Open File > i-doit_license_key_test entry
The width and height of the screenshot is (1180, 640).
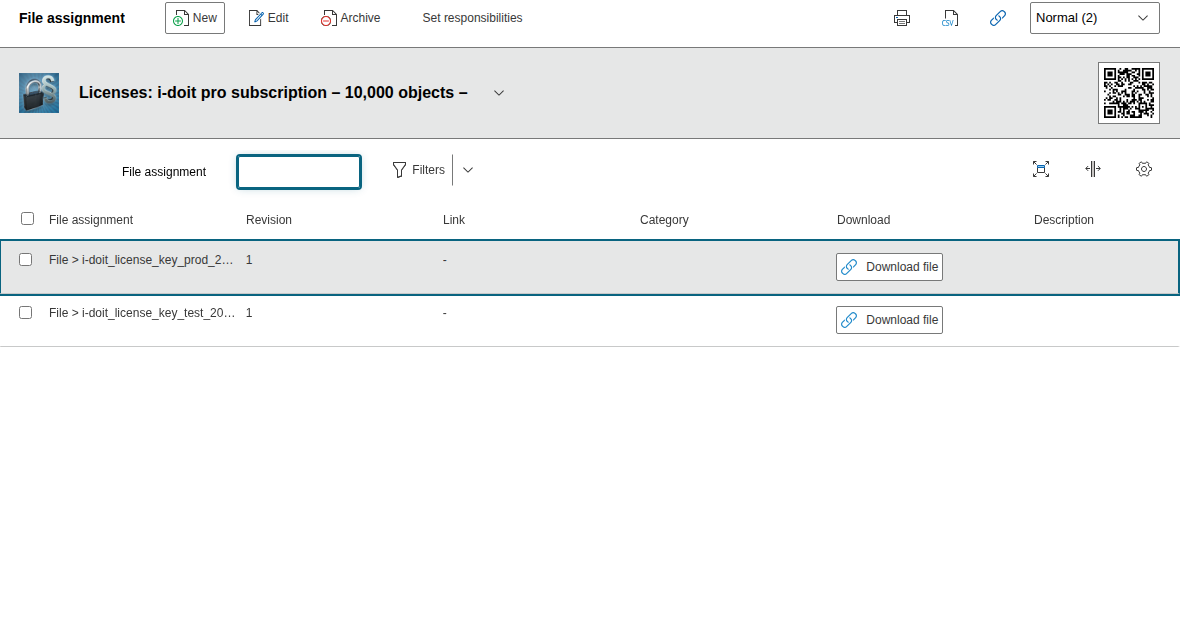(x=141, y=312)
